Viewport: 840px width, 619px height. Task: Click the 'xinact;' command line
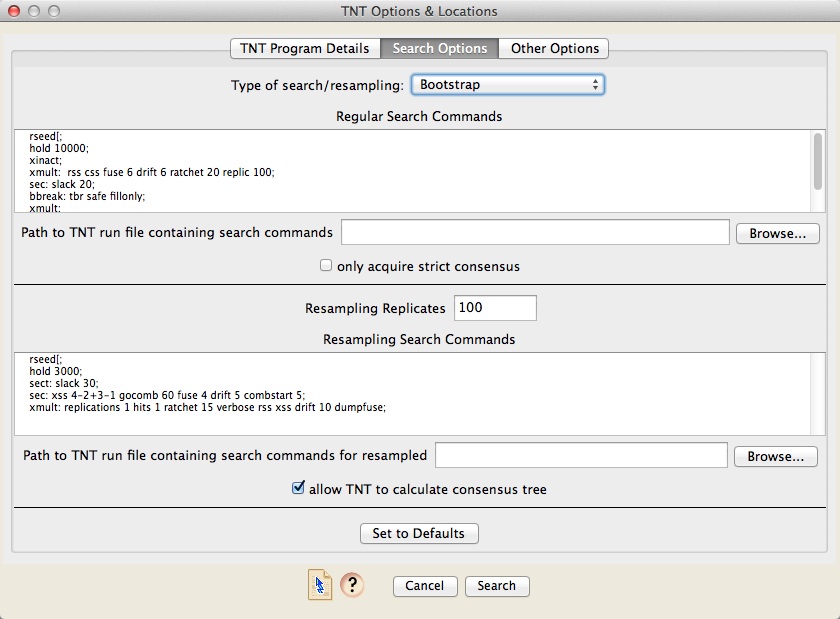pyautogui.click(x=46, y=160)
